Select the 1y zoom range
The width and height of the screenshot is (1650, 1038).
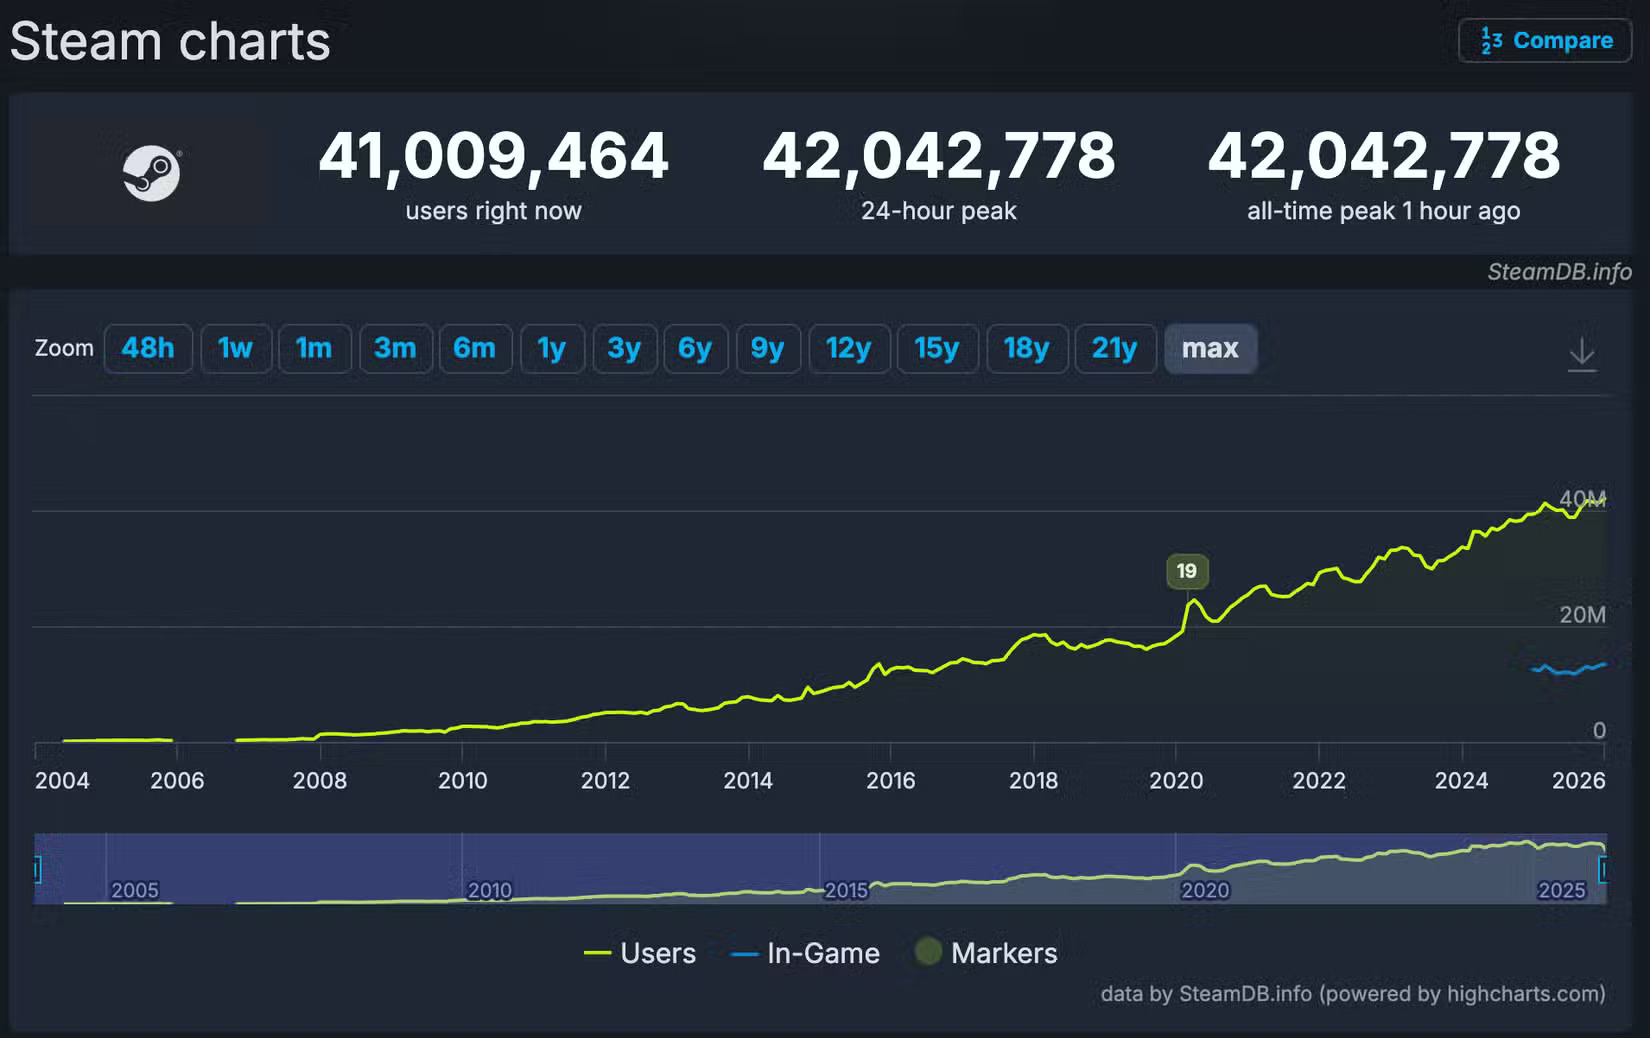(552, 349)
